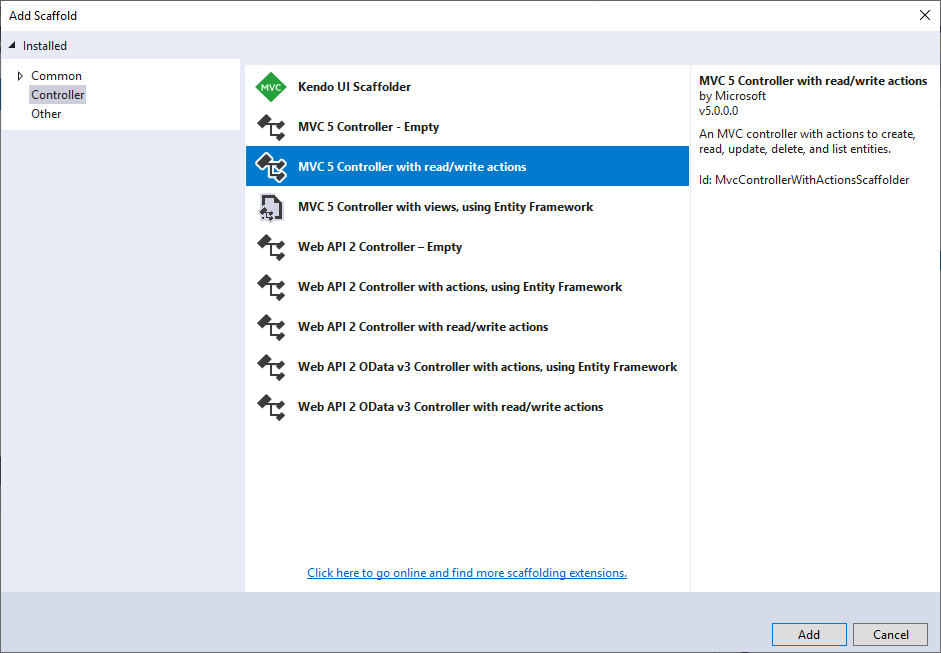Image resolution: width=941 pixels, height=653 pixels.
Task: Select MVC 5 Controller with read/write actions
Action: point(467,166)
